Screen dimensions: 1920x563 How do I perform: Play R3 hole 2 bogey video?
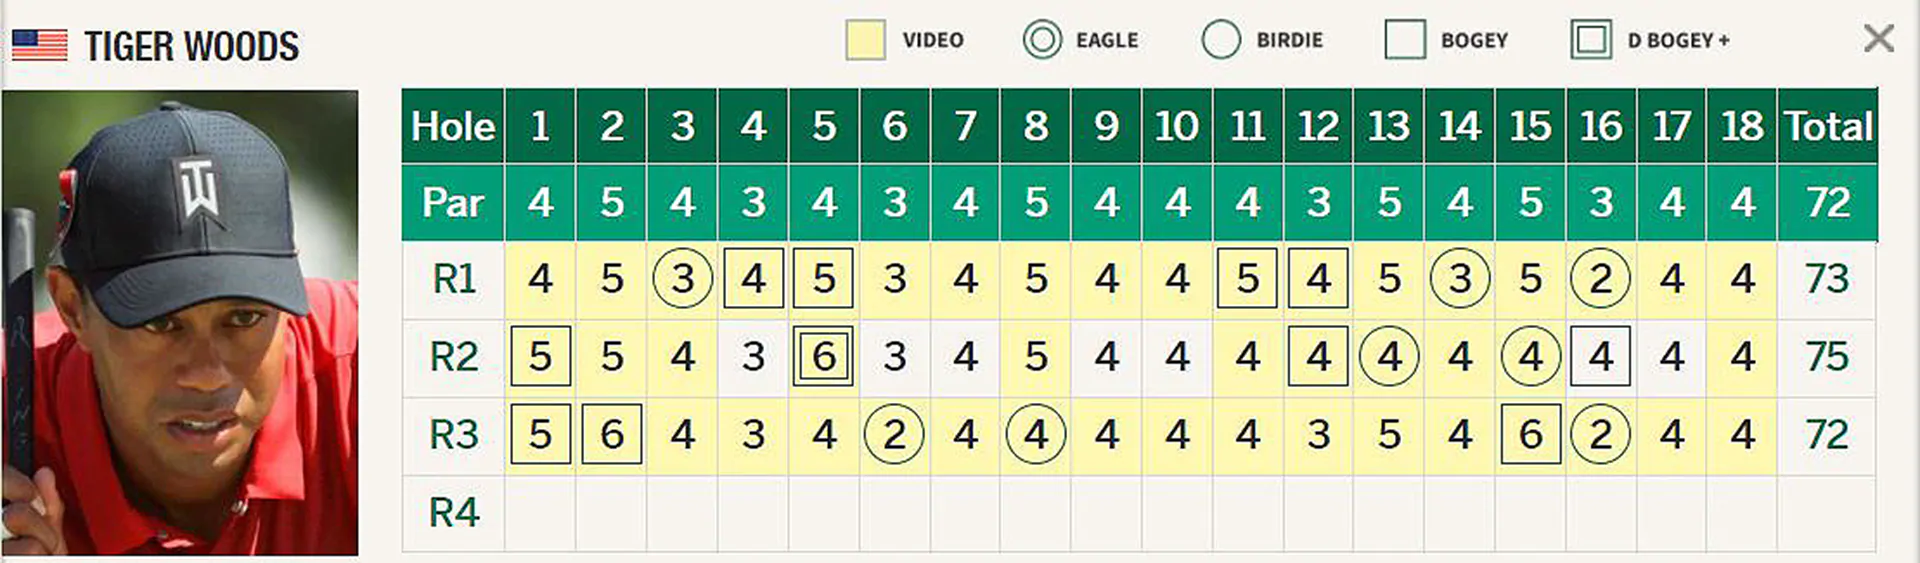[x=611, y=434]
